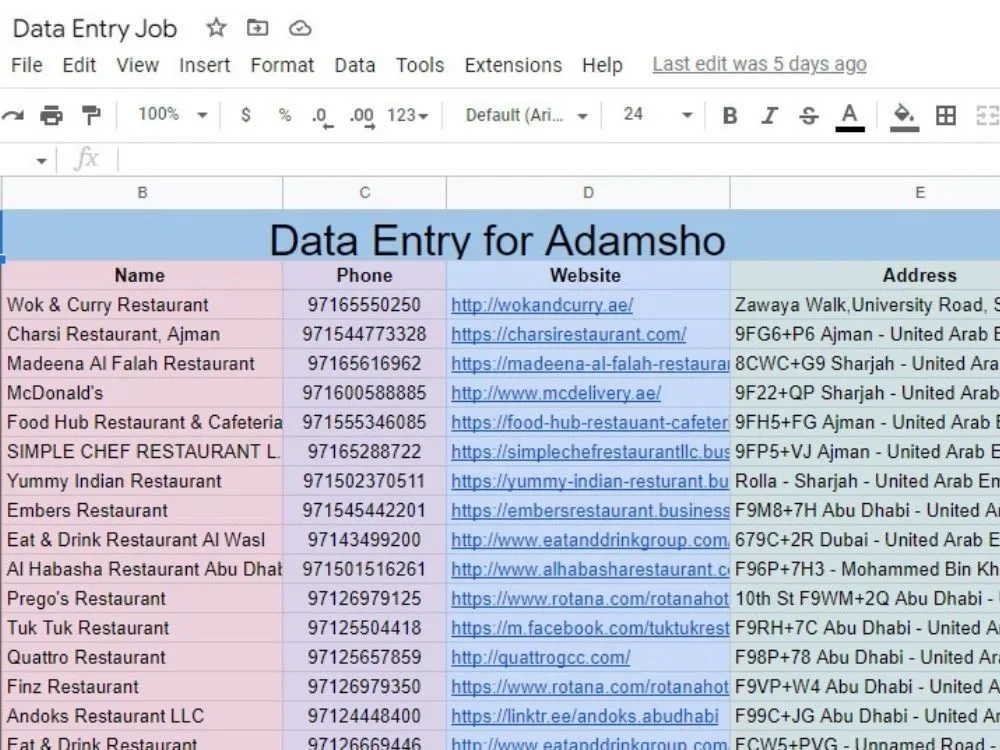Viewport: 1000px width, 750px height.
Task: Open the zoom 100% dropdown
Action: (x=173, y=115)
